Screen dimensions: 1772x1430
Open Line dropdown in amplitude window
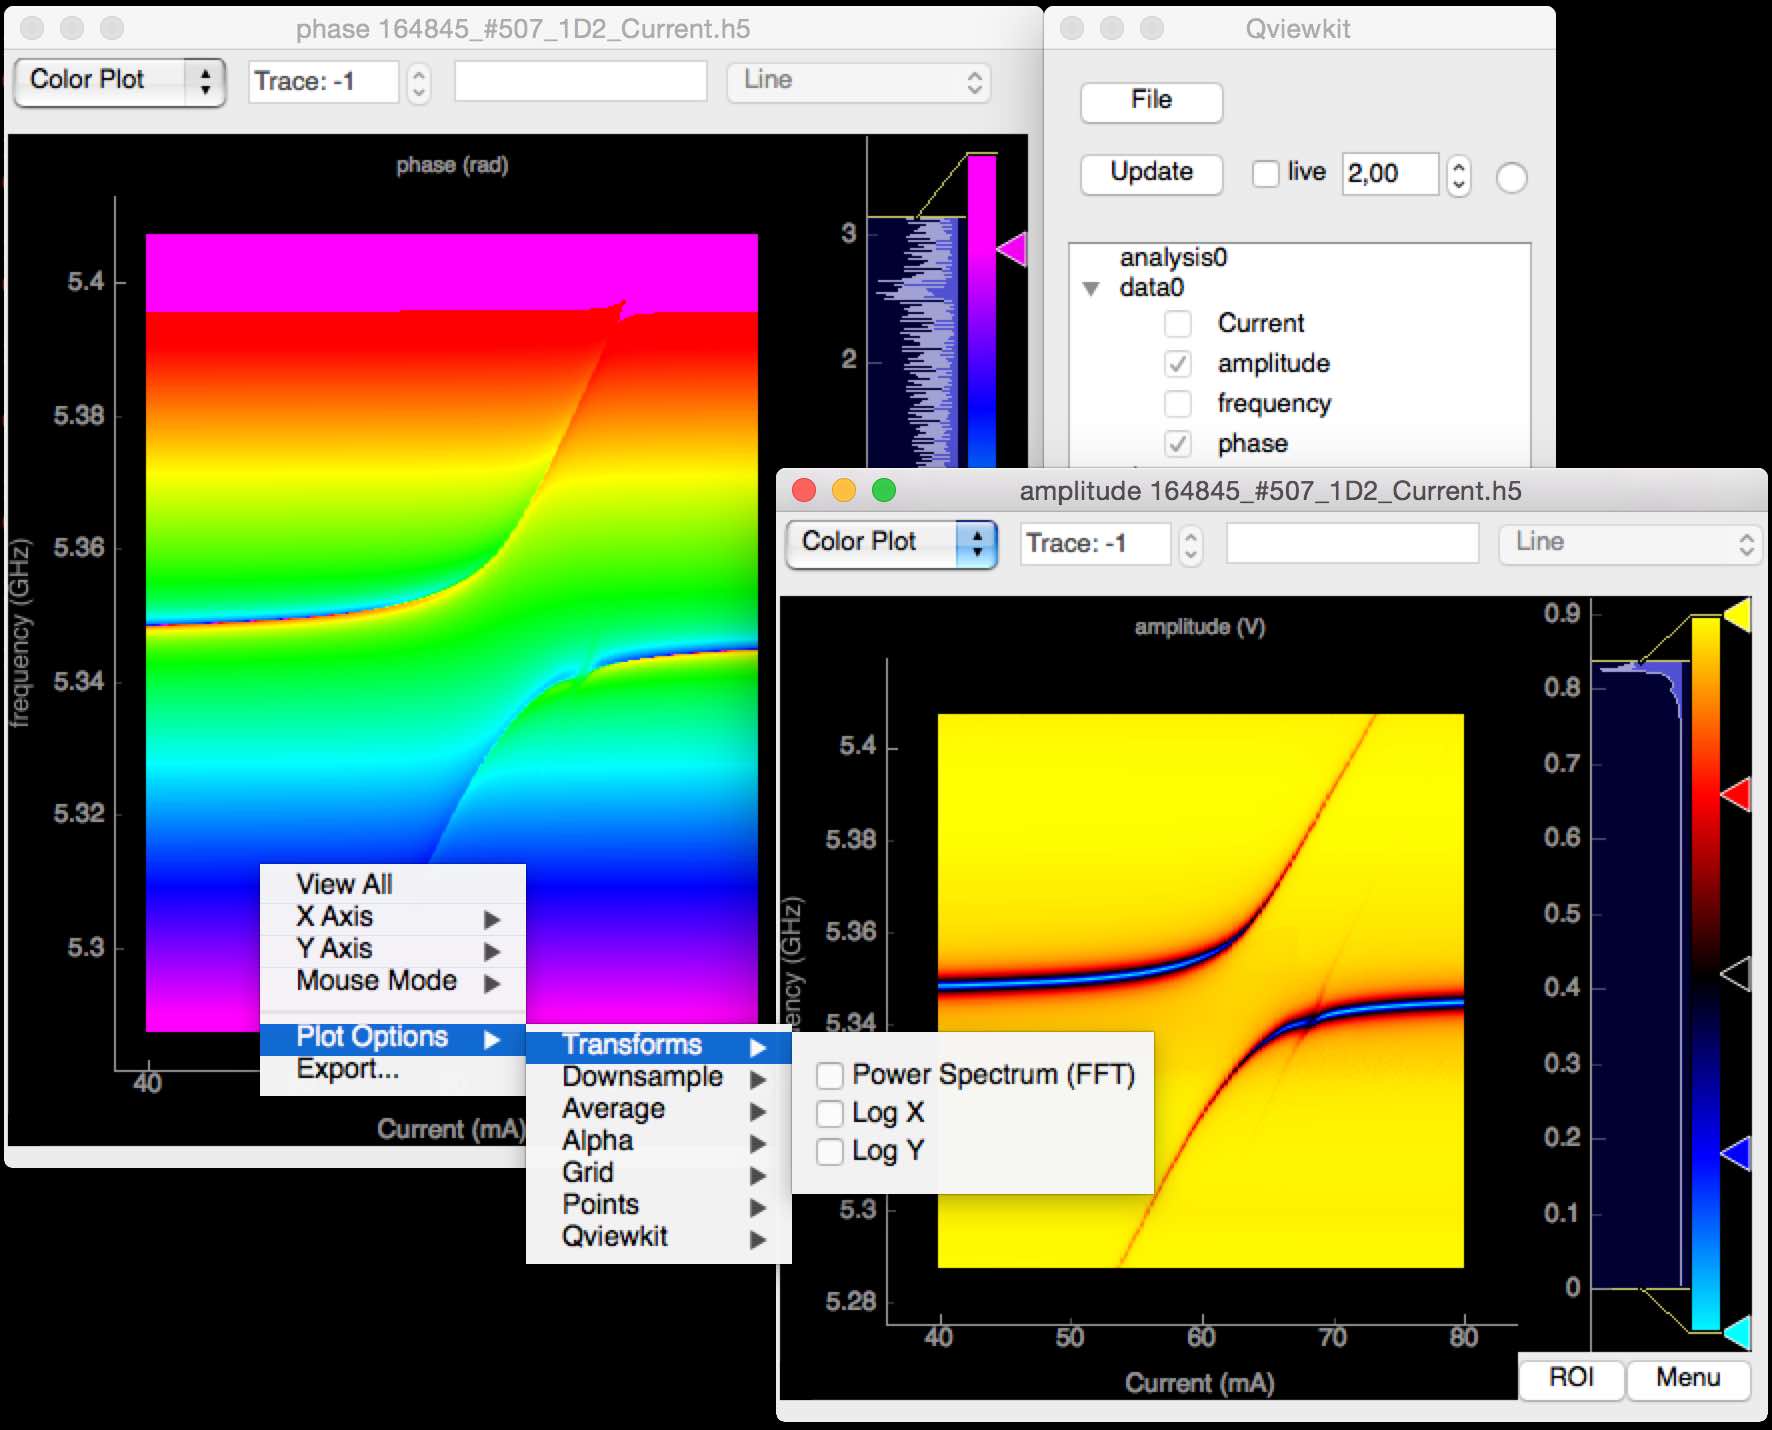pos(1630,543)
